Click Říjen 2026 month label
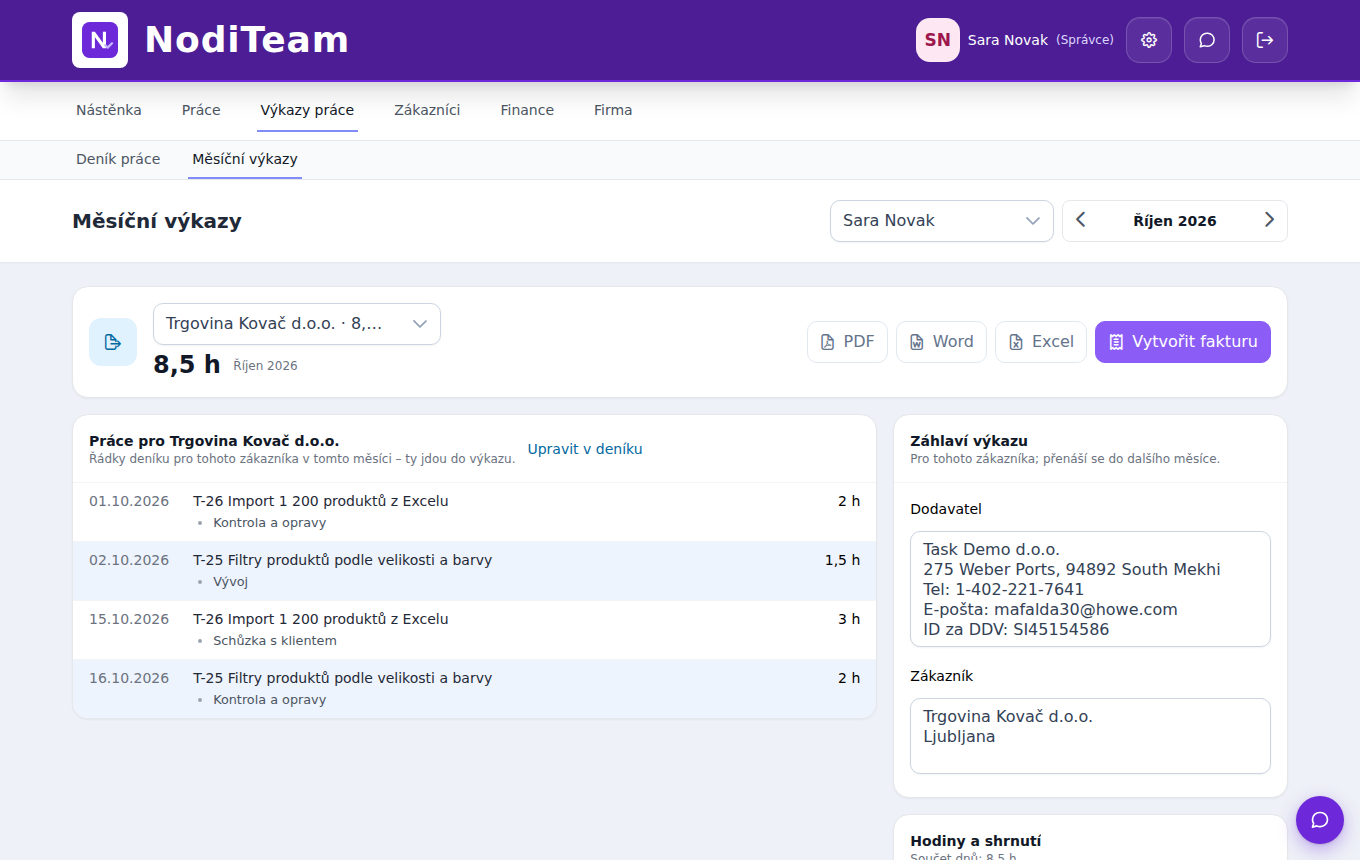The height and width of the screenshot is (860, 1360). point(1175,221)
